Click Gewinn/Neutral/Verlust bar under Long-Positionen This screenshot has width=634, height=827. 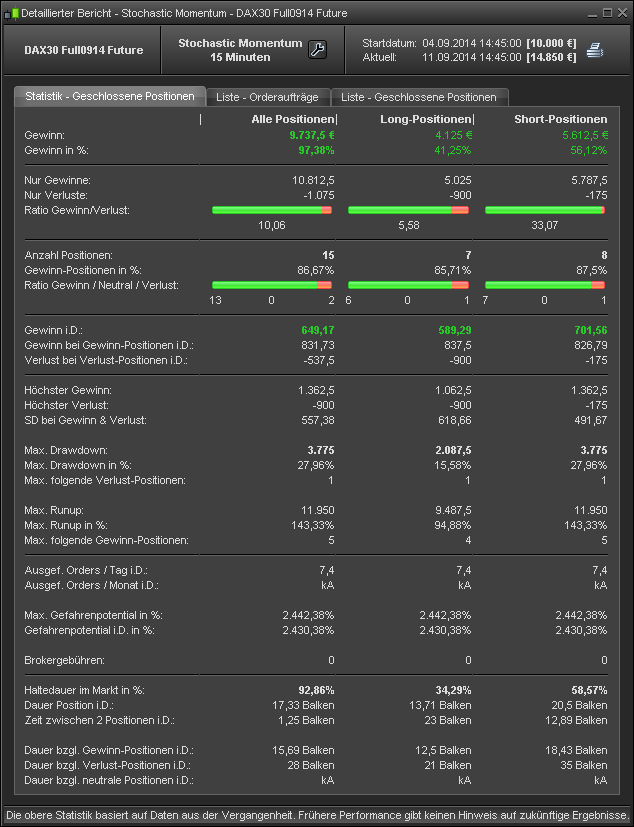pyautogui.click(x=408, y=285)
